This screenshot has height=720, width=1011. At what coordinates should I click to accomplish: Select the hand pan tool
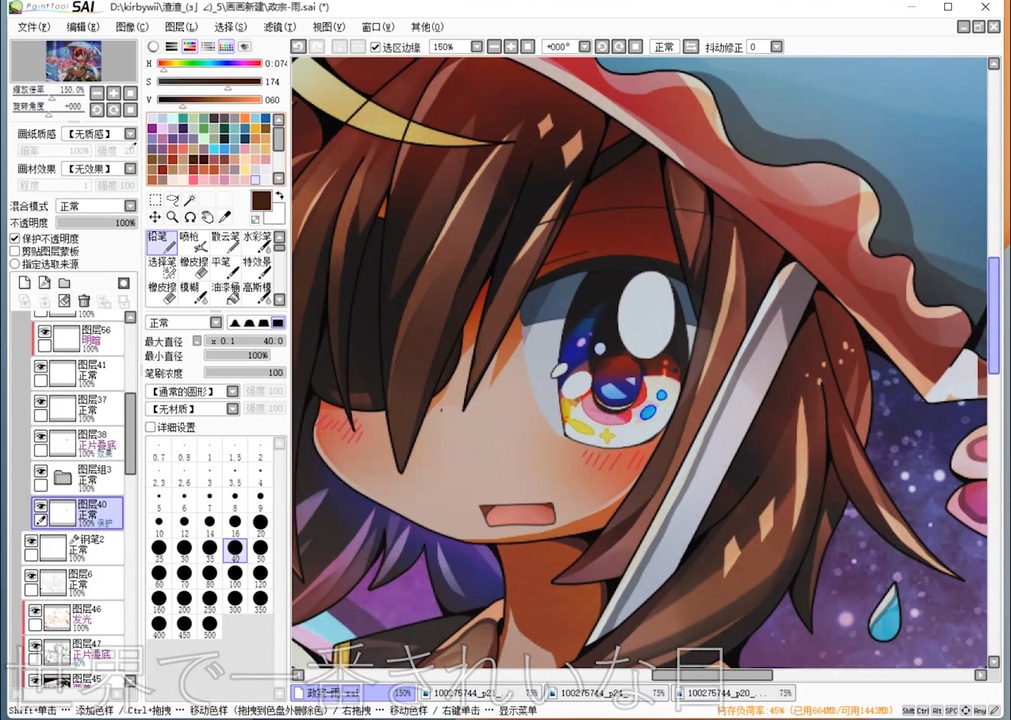click(207, 217)
